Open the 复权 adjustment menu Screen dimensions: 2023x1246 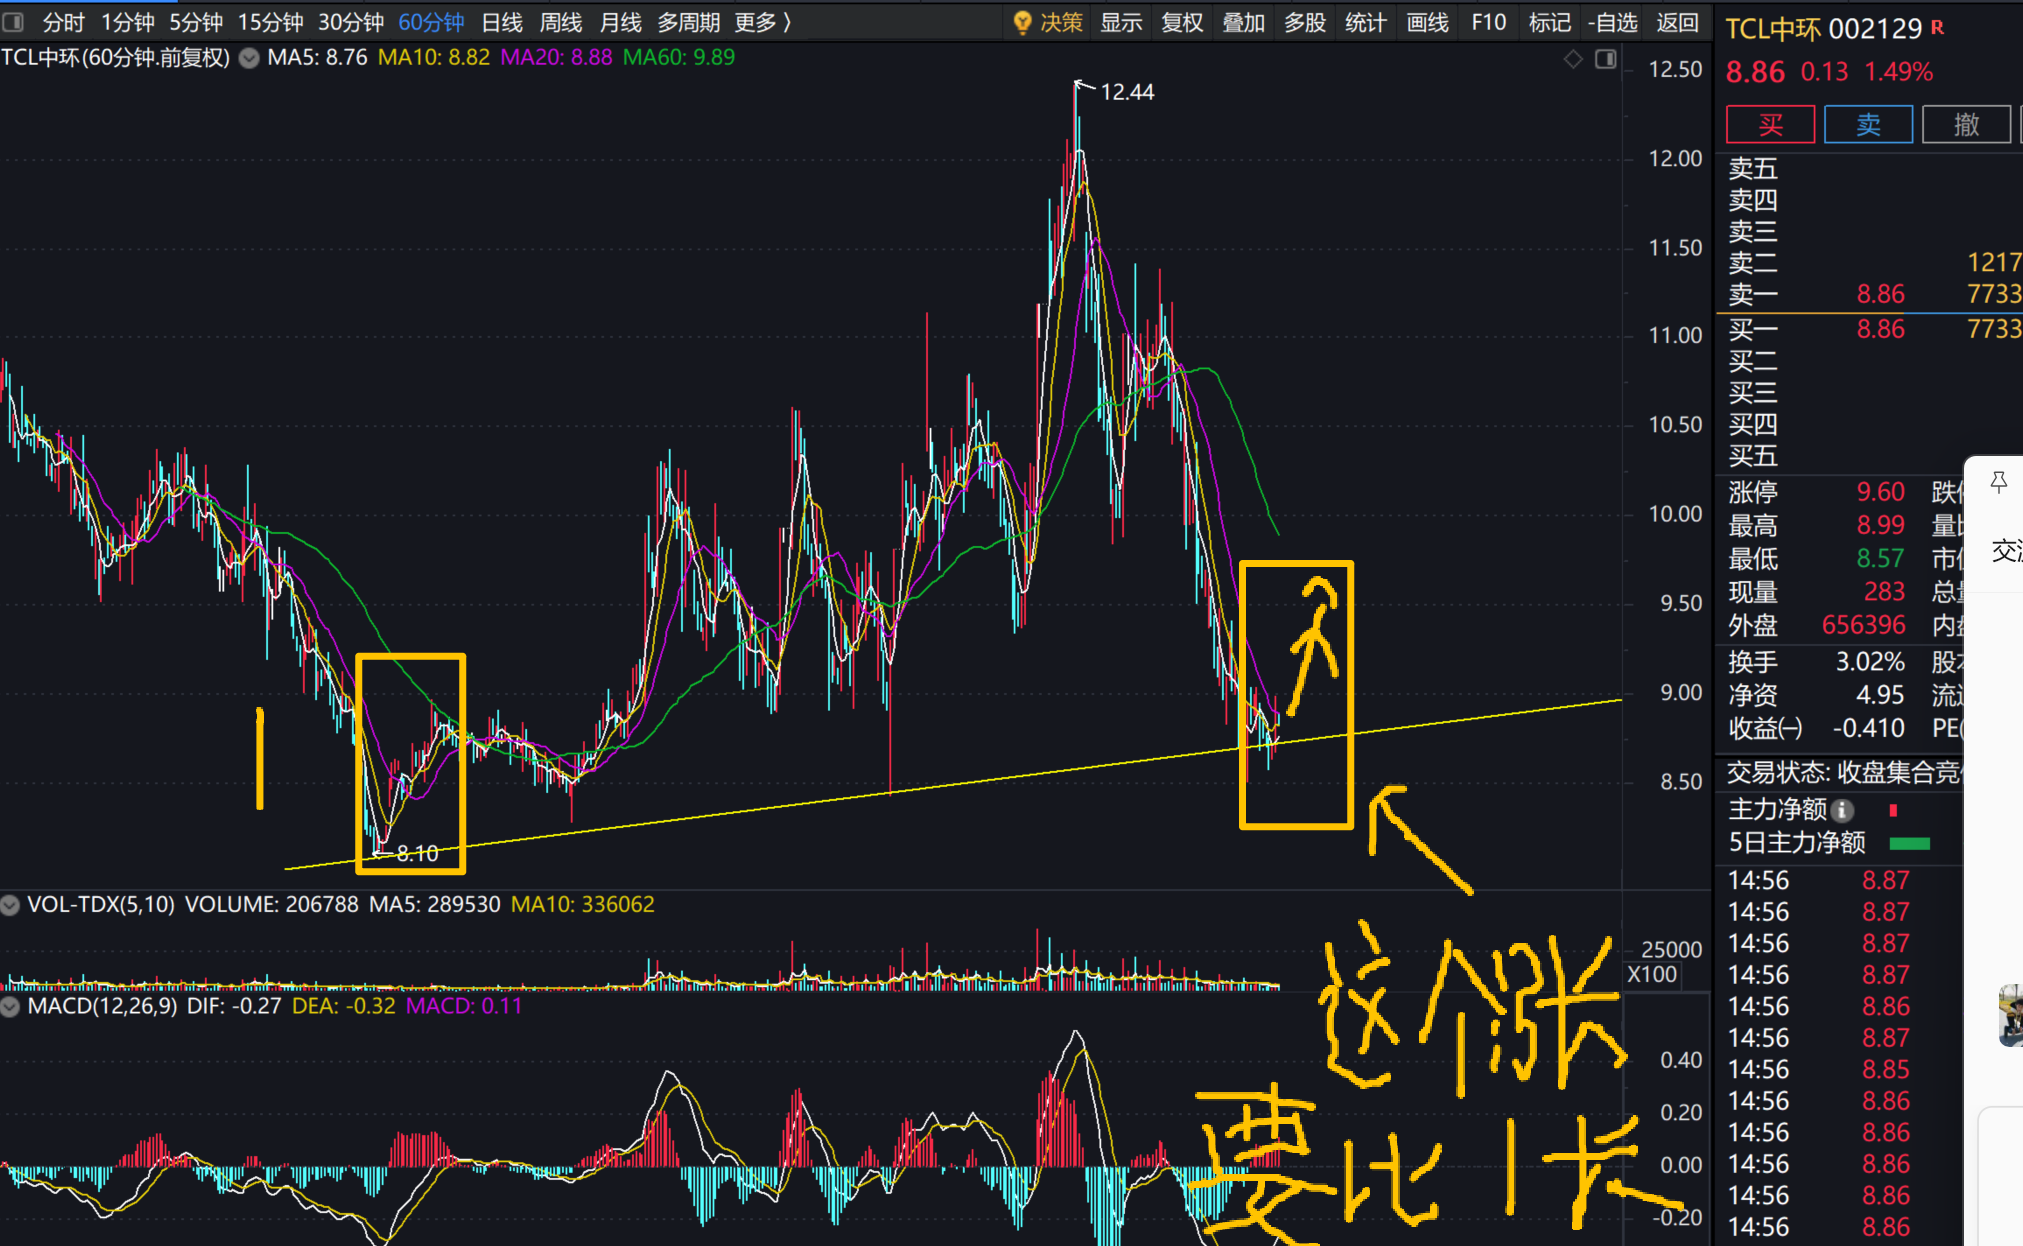[x=1183, y=22]
